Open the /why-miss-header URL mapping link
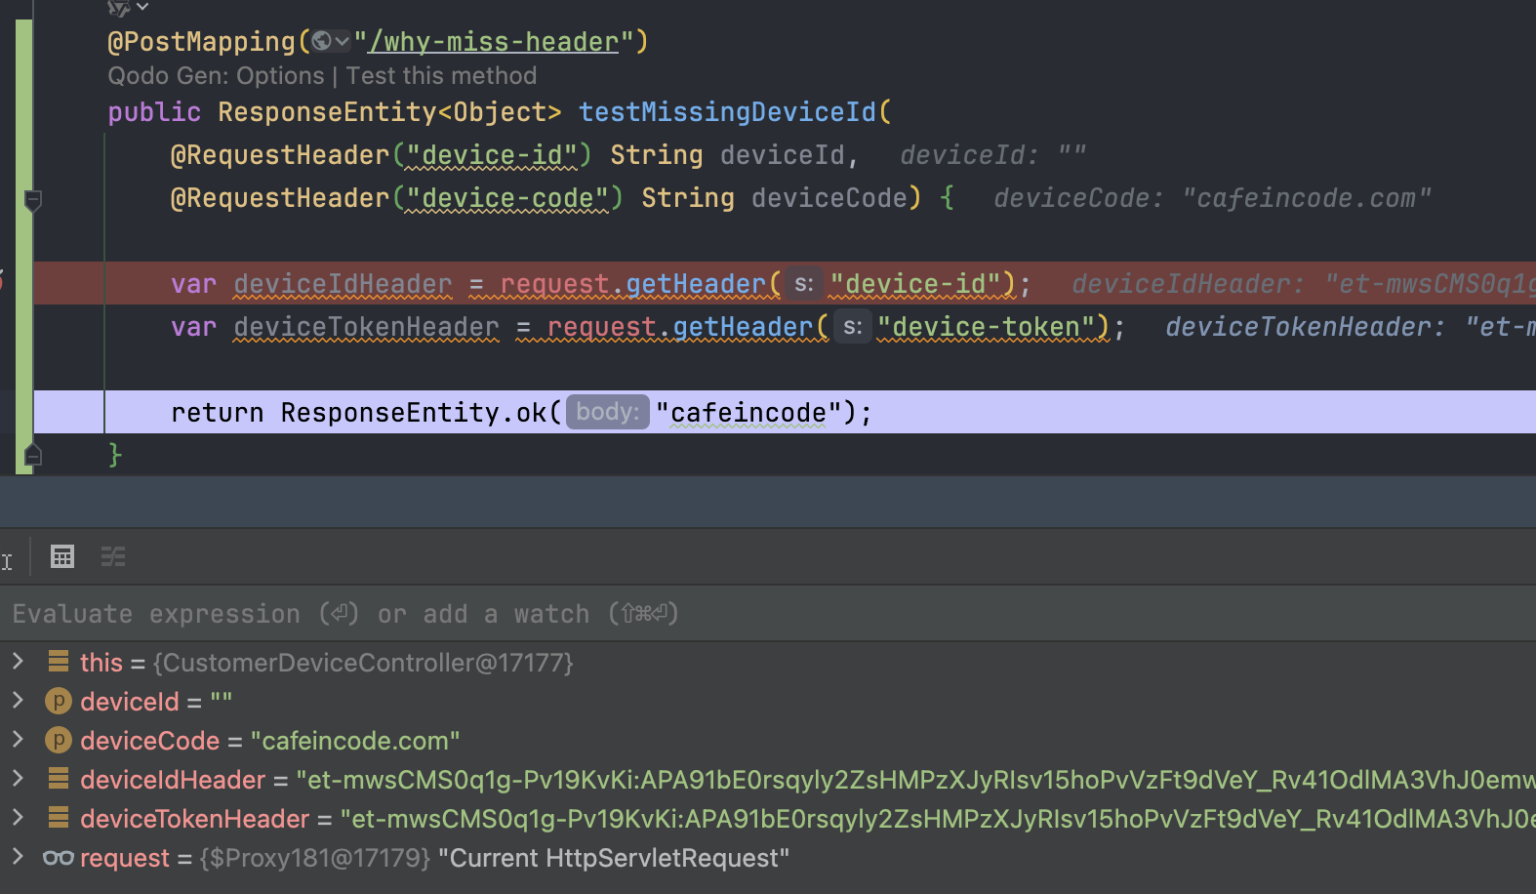 [x=494, y=42]
